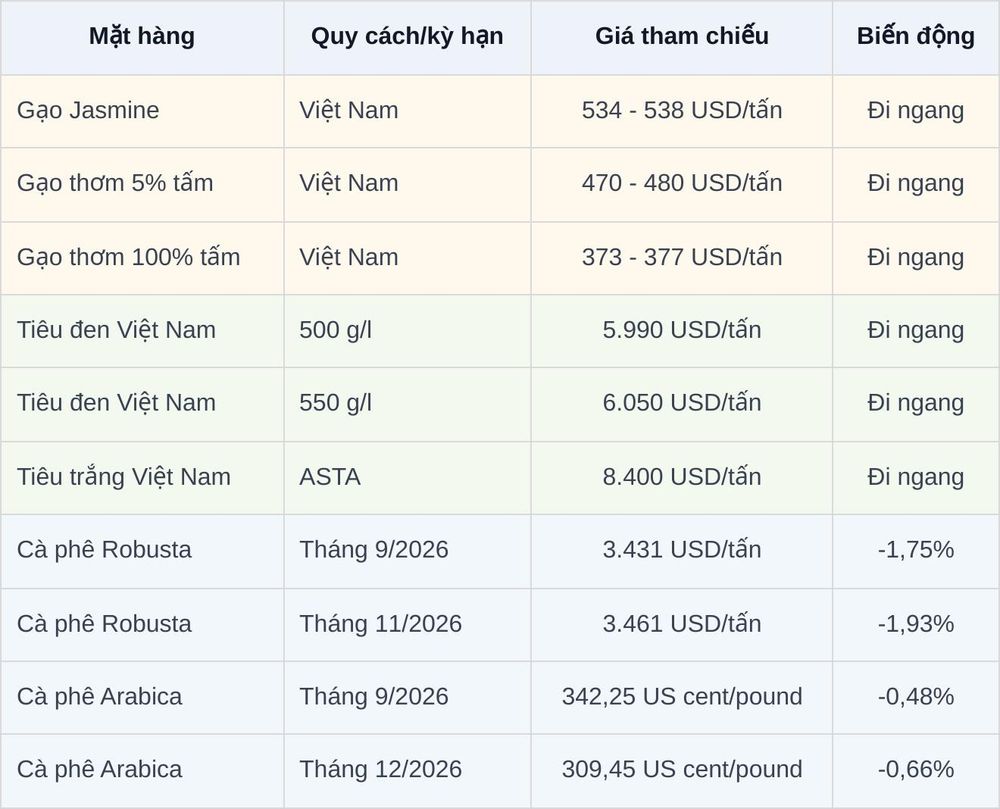Select the Gạo thơm 100% tấm cell
This screenshot has height=809, width=1000.
(142, 258)
